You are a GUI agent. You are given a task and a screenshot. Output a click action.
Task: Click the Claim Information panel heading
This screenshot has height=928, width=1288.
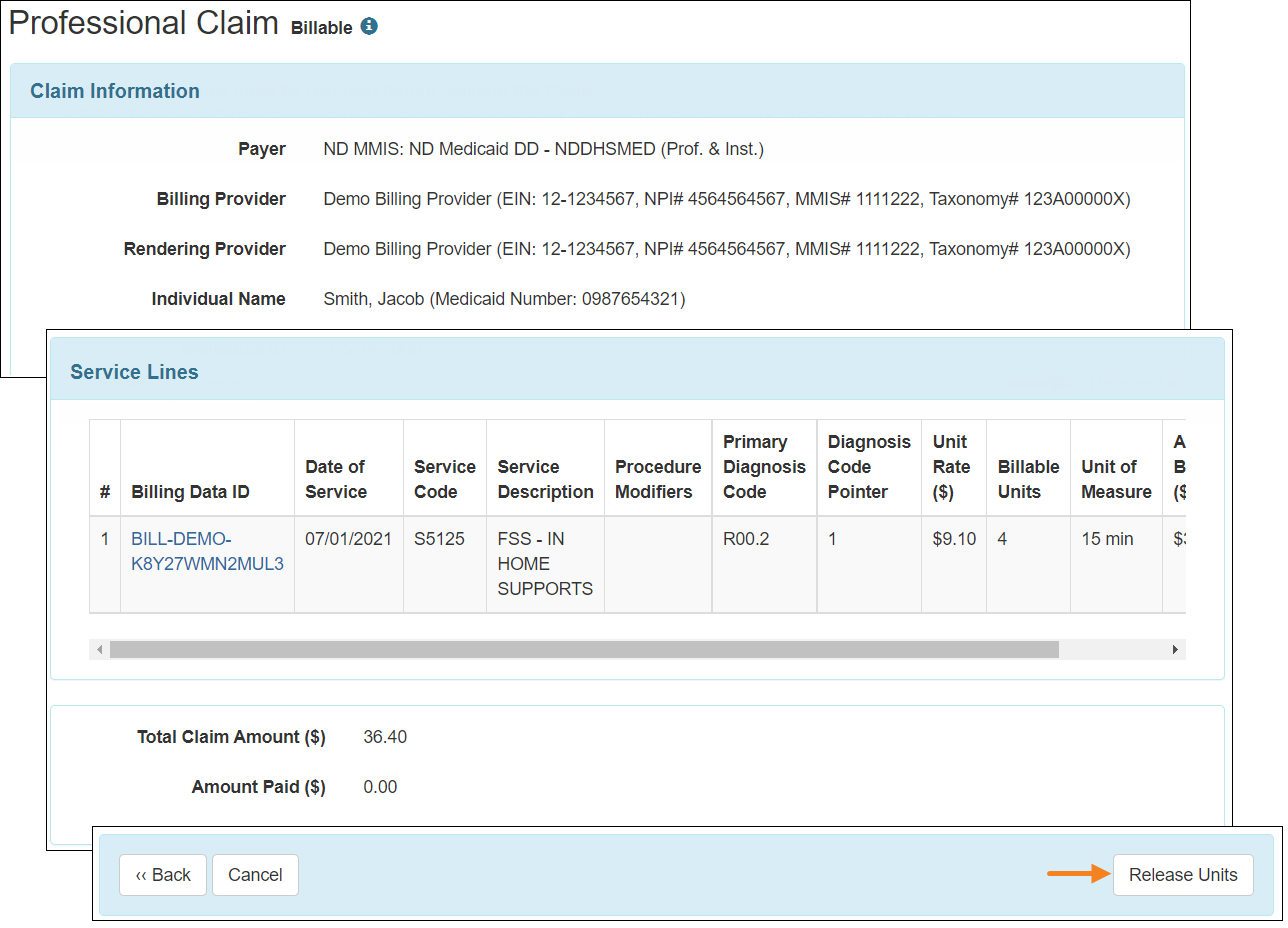(115, 91)
